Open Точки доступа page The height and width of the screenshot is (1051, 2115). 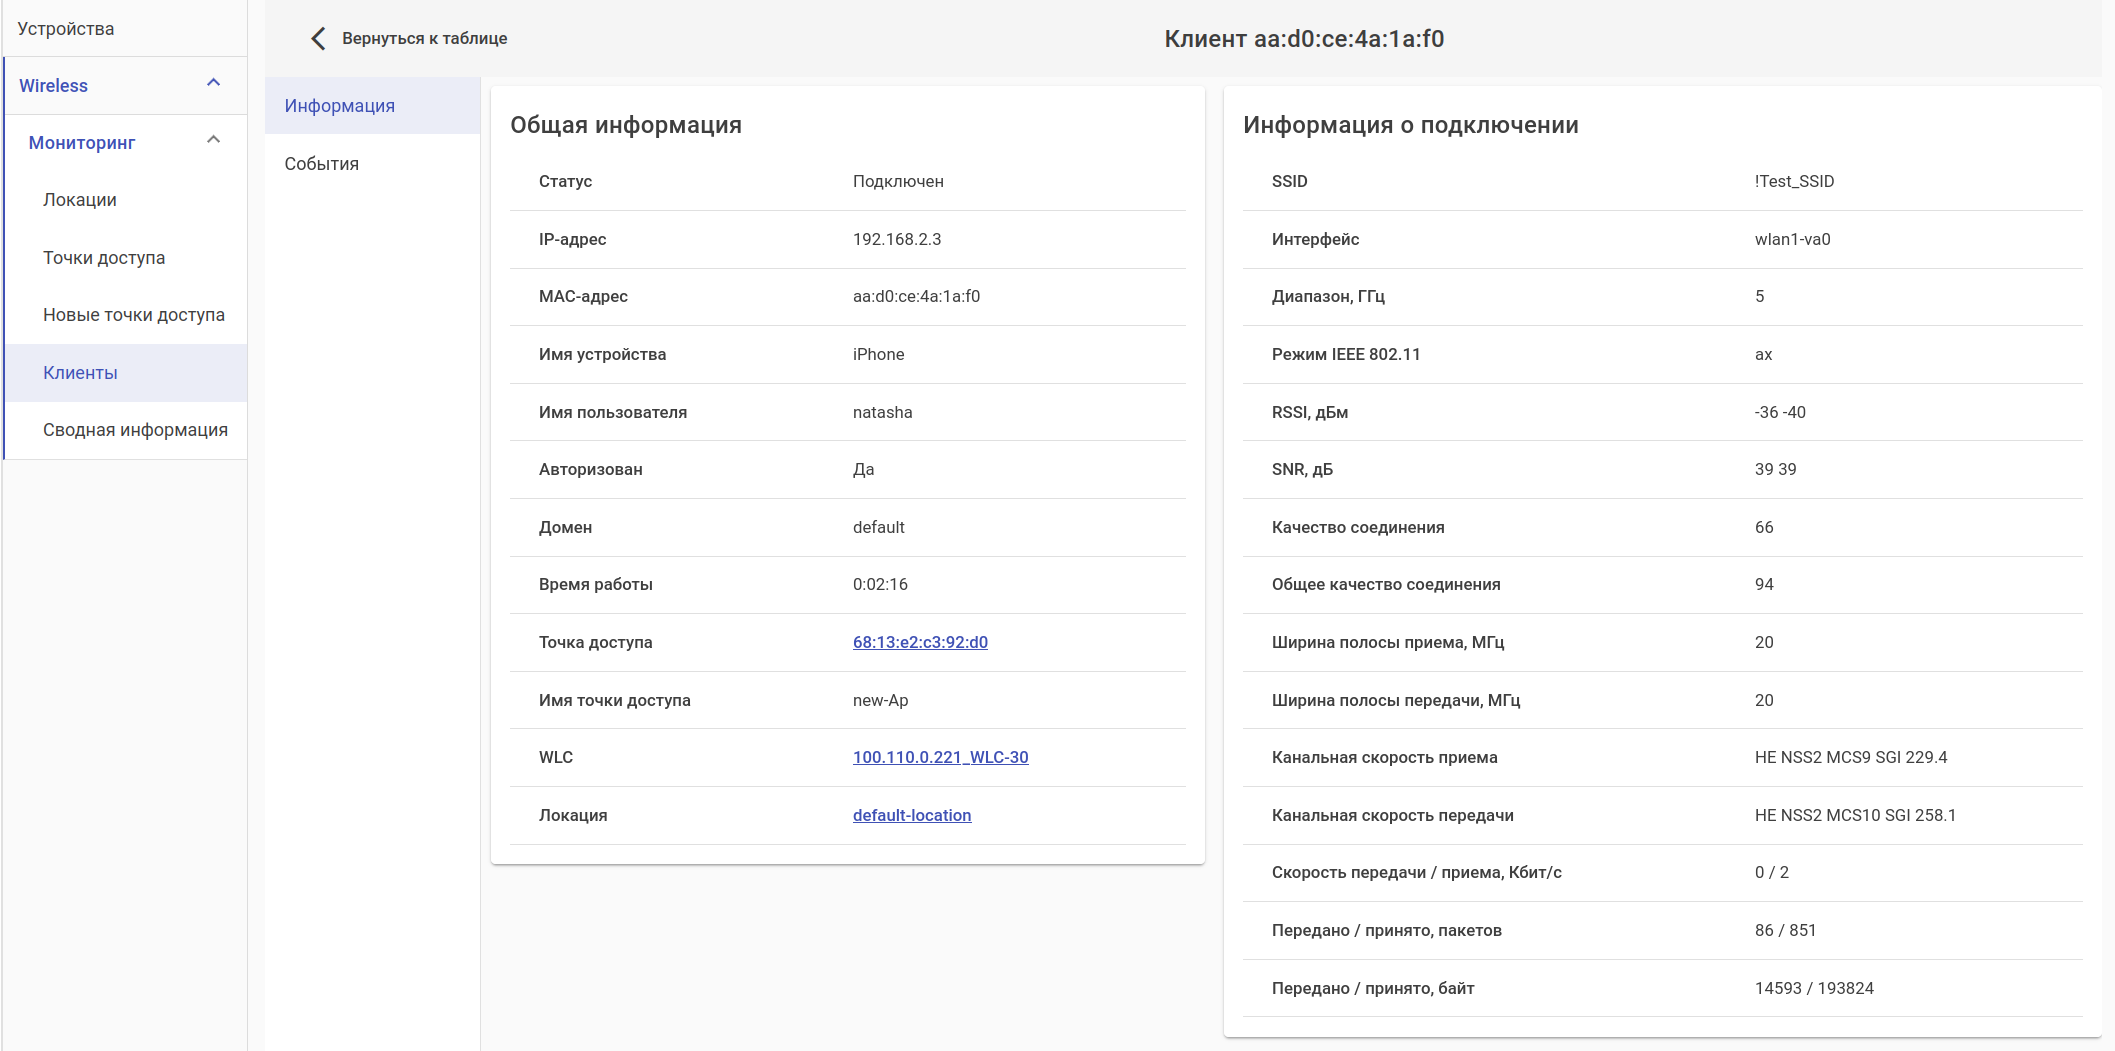(x=104, y=258)
